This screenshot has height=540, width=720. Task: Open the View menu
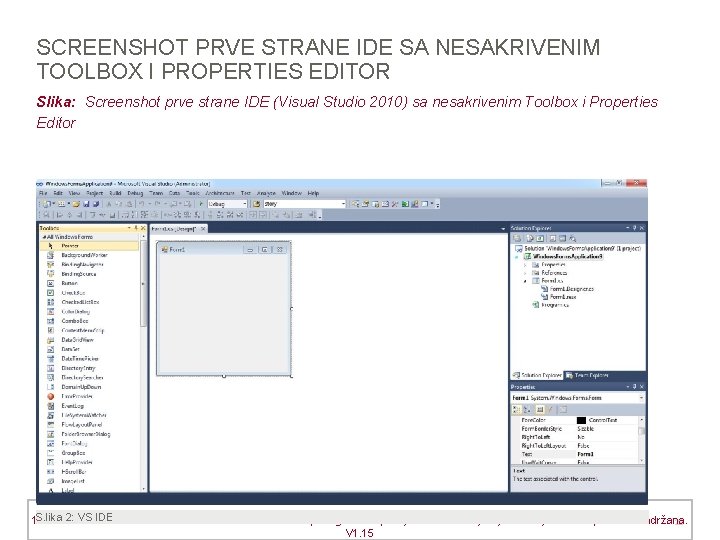coord(74,193)
